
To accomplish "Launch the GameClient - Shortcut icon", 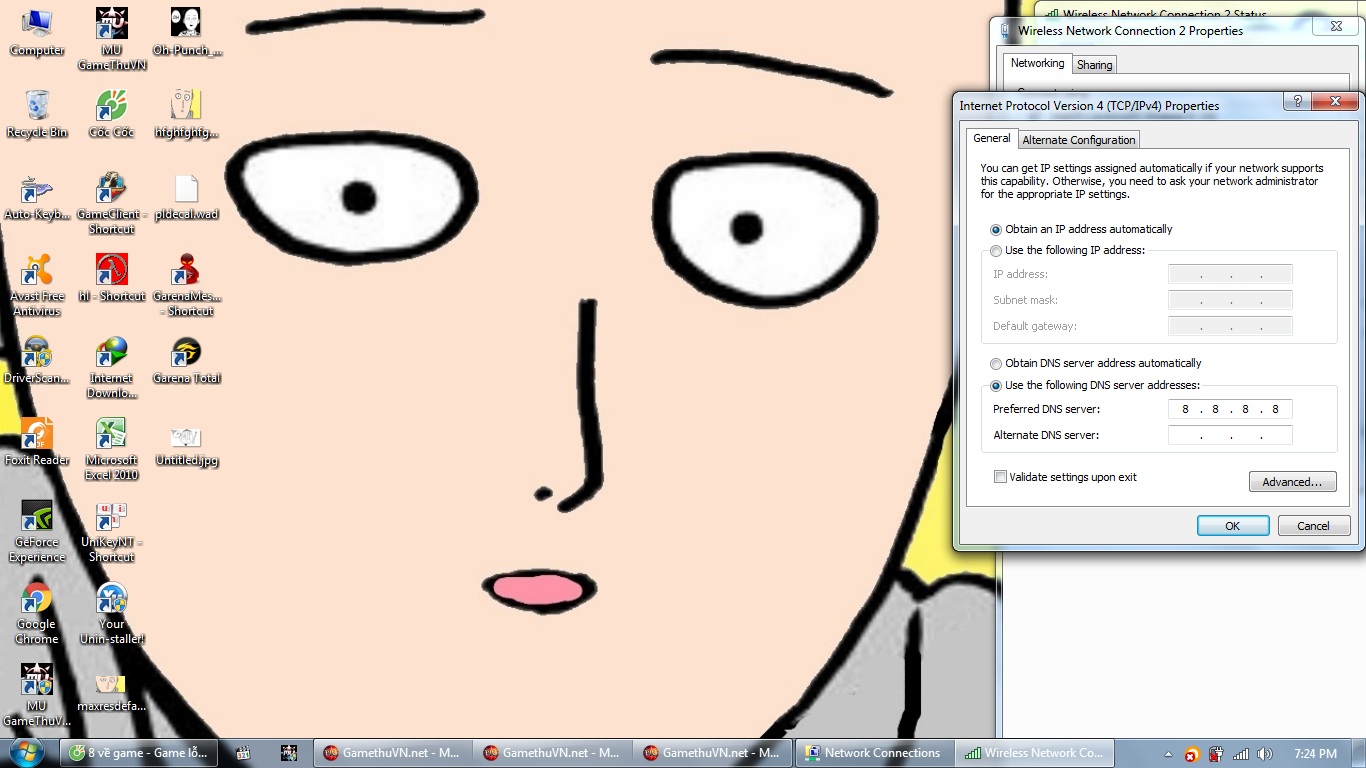I will [x=111, y=204].
